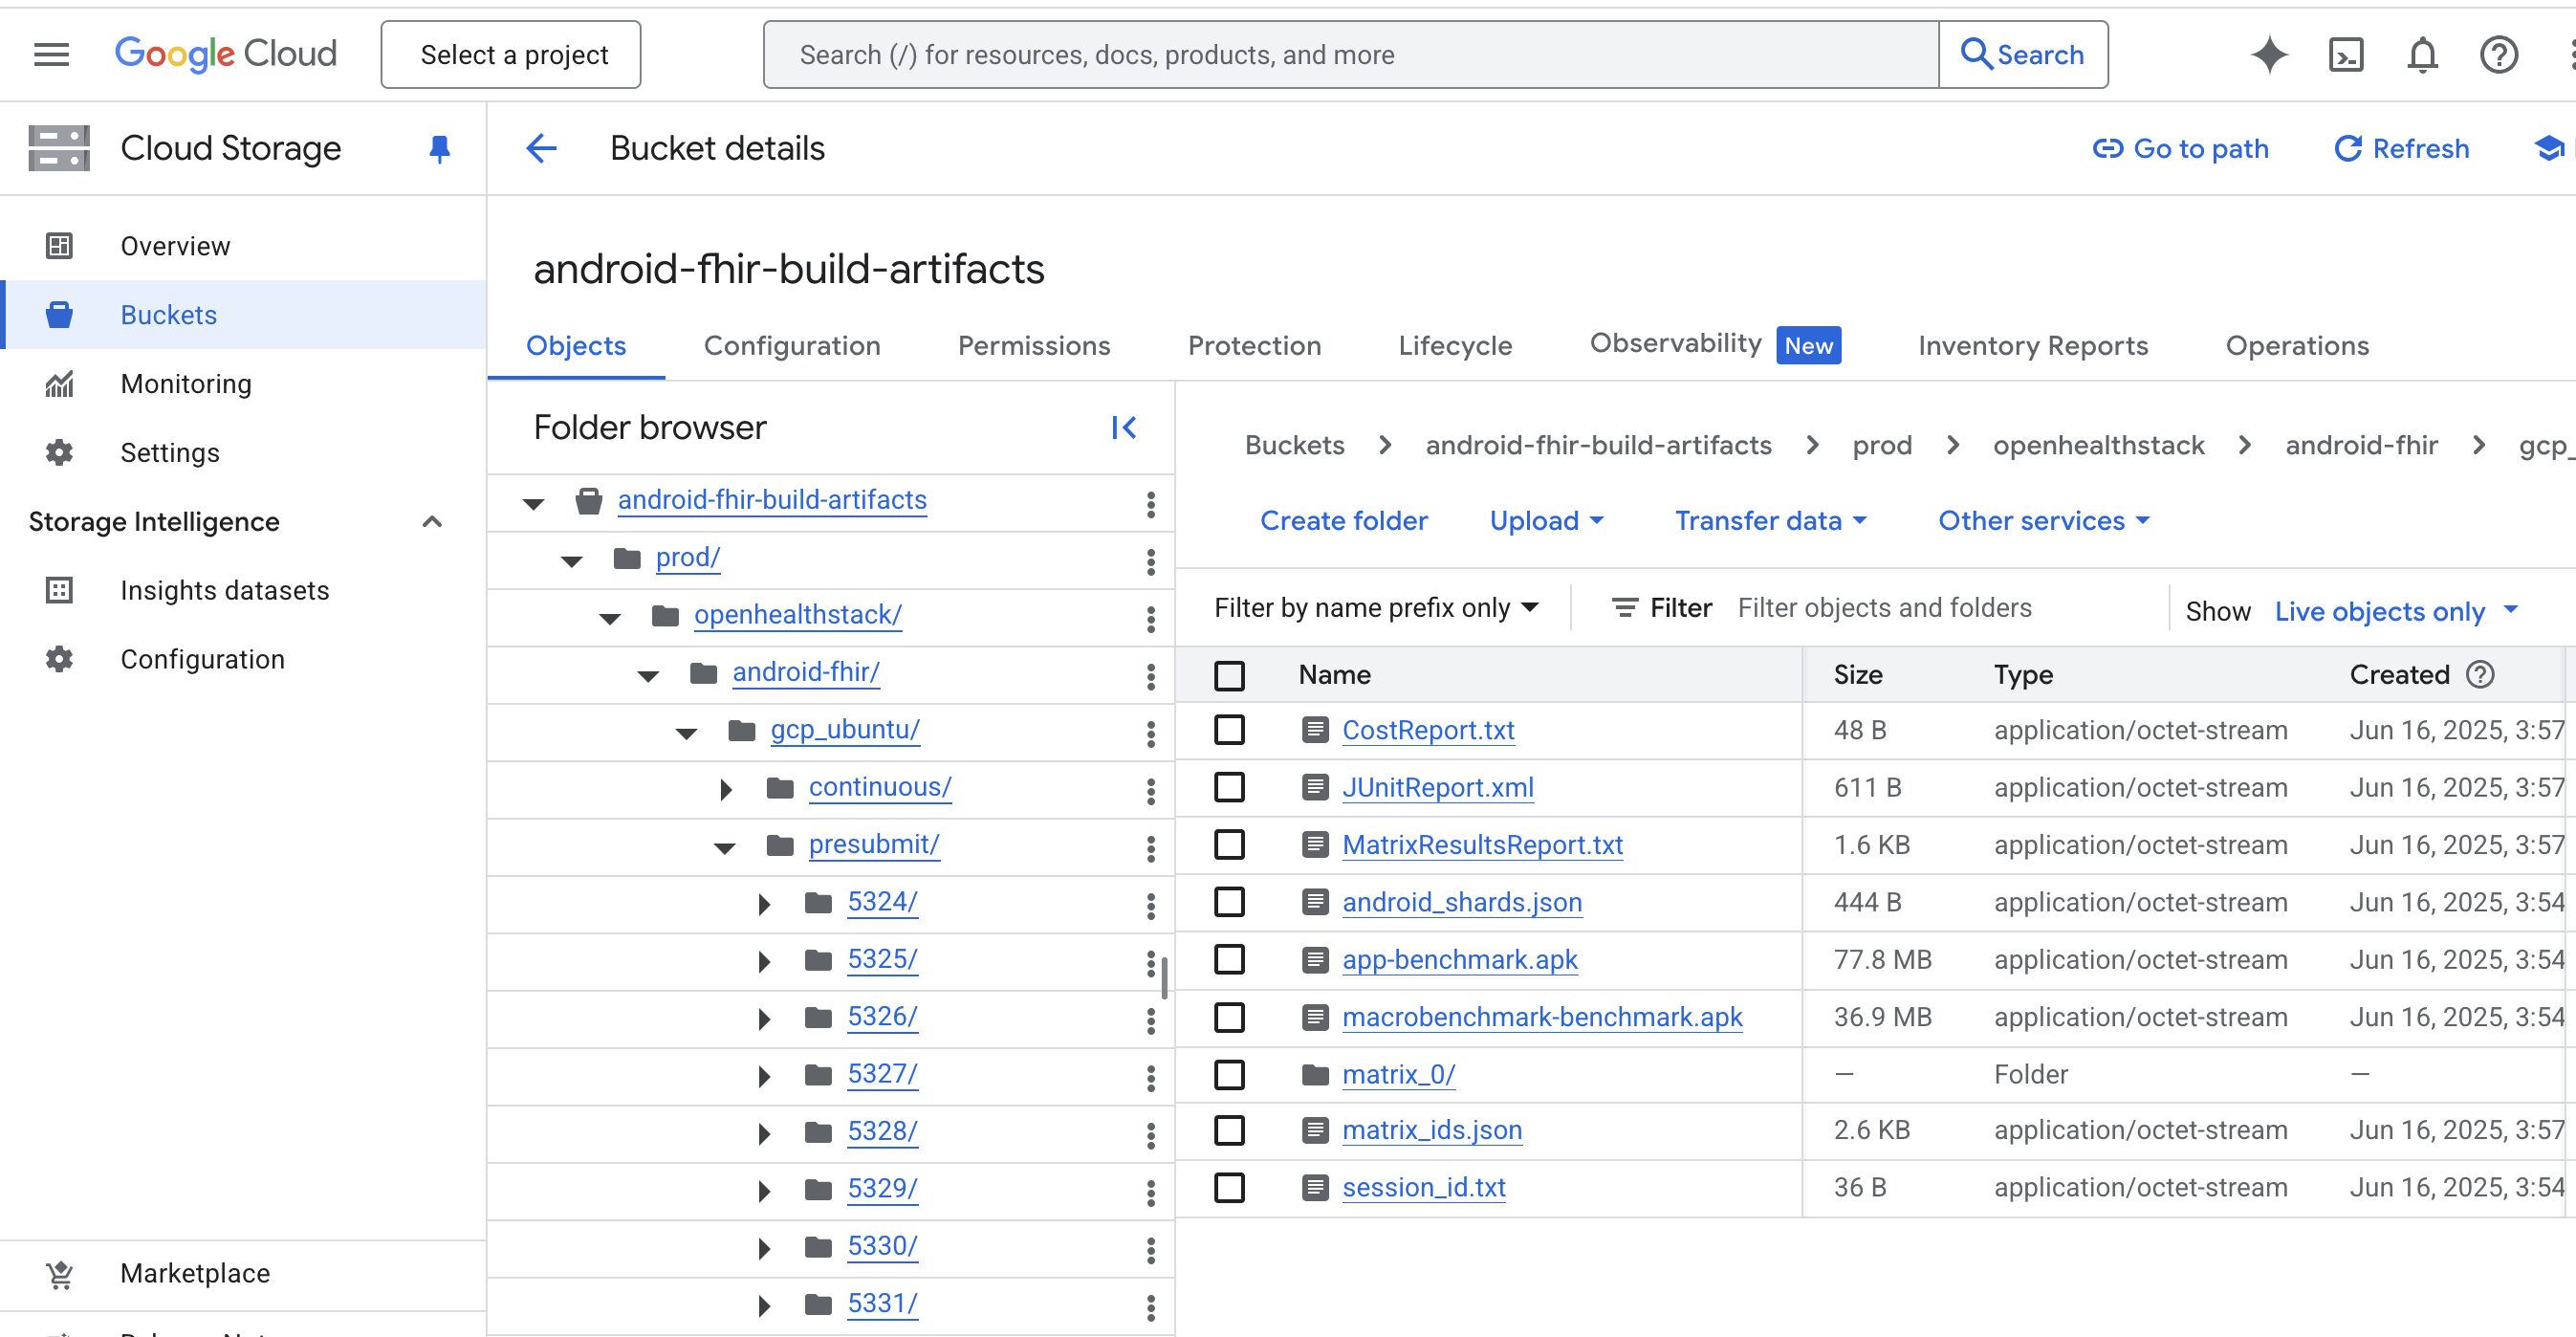Open more options for gcp_ubuntu/ folder
Image resolution: width=2576 pixels, height=1337 pixels.
pyautogui.click(x=1150, y=734)
